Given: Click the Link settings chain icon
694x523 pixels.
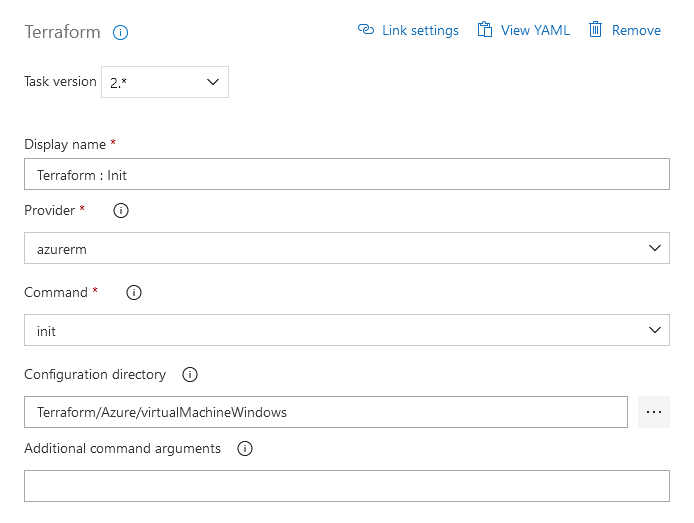Looking at the screenshot, I should [366, 30].
